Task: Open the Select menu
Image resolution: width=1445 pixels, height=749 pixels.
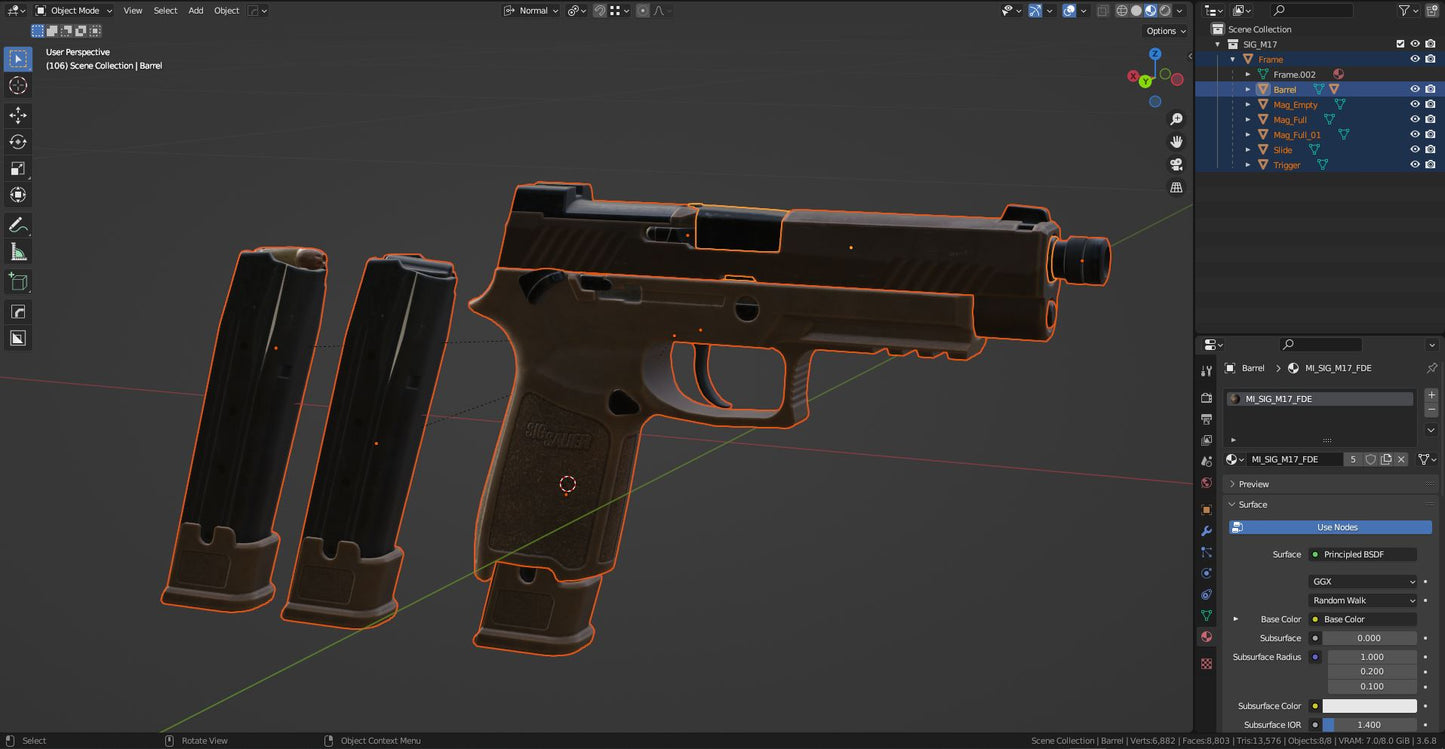Action: coord(165,11)
